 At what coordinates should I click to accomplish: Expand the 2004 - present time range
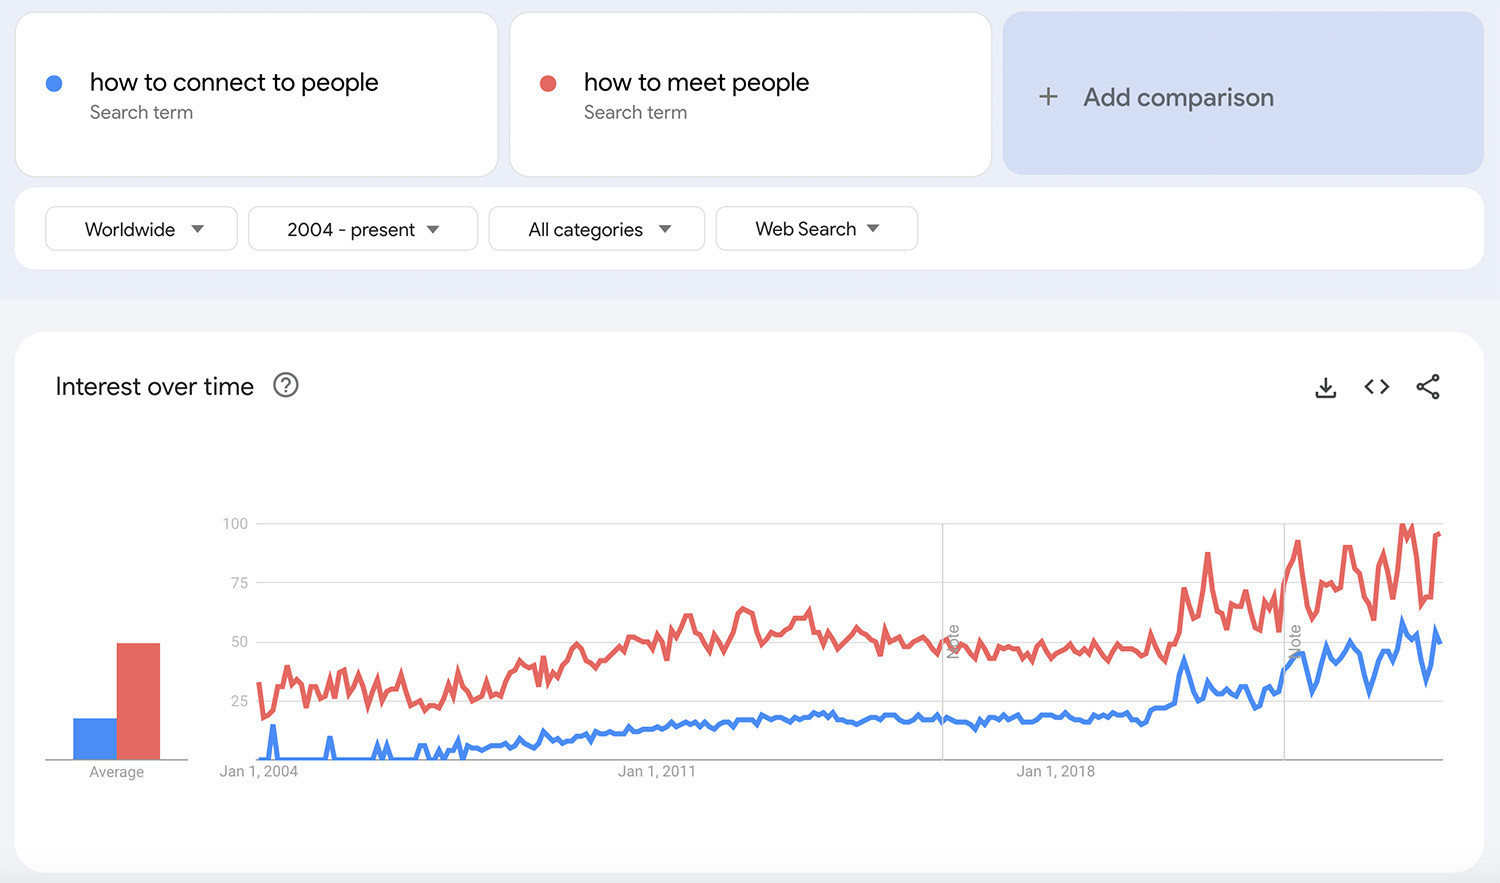click(362, 229)
